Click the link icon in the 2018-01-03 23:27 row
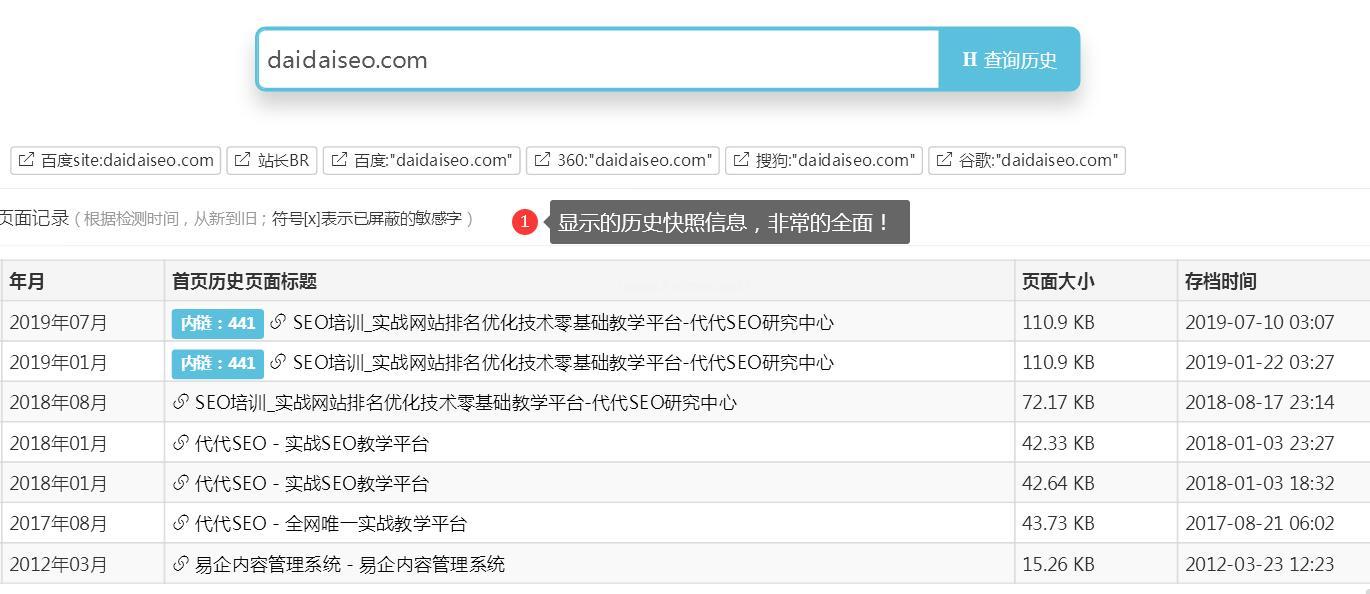The image size is (1370, 594). (181, 443)
